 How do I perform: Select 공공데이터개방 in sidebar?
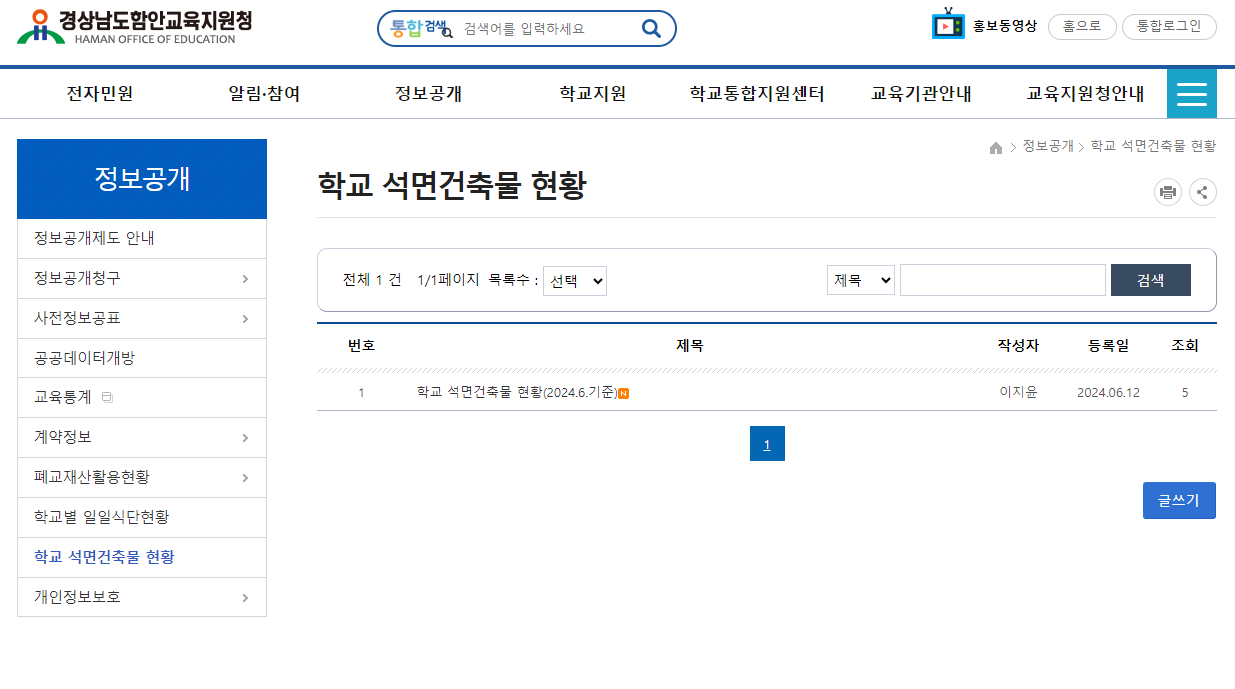pos(142,358)
